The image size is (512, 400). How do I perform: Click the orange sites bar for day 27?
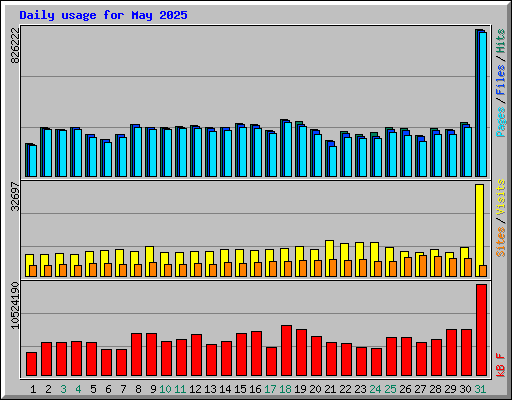(x=423, y=266)
